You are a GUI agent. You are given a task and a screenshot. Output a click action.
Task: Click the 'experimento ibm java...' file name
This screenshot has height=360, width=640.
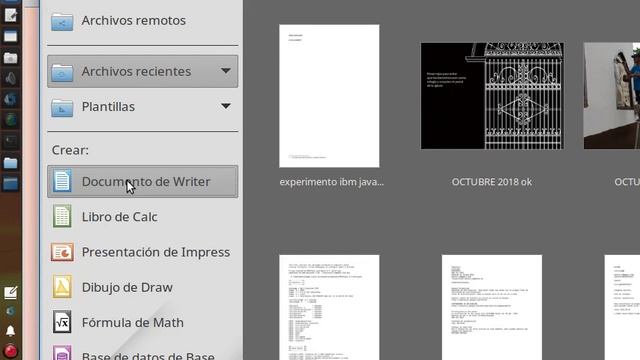[331, 182]
